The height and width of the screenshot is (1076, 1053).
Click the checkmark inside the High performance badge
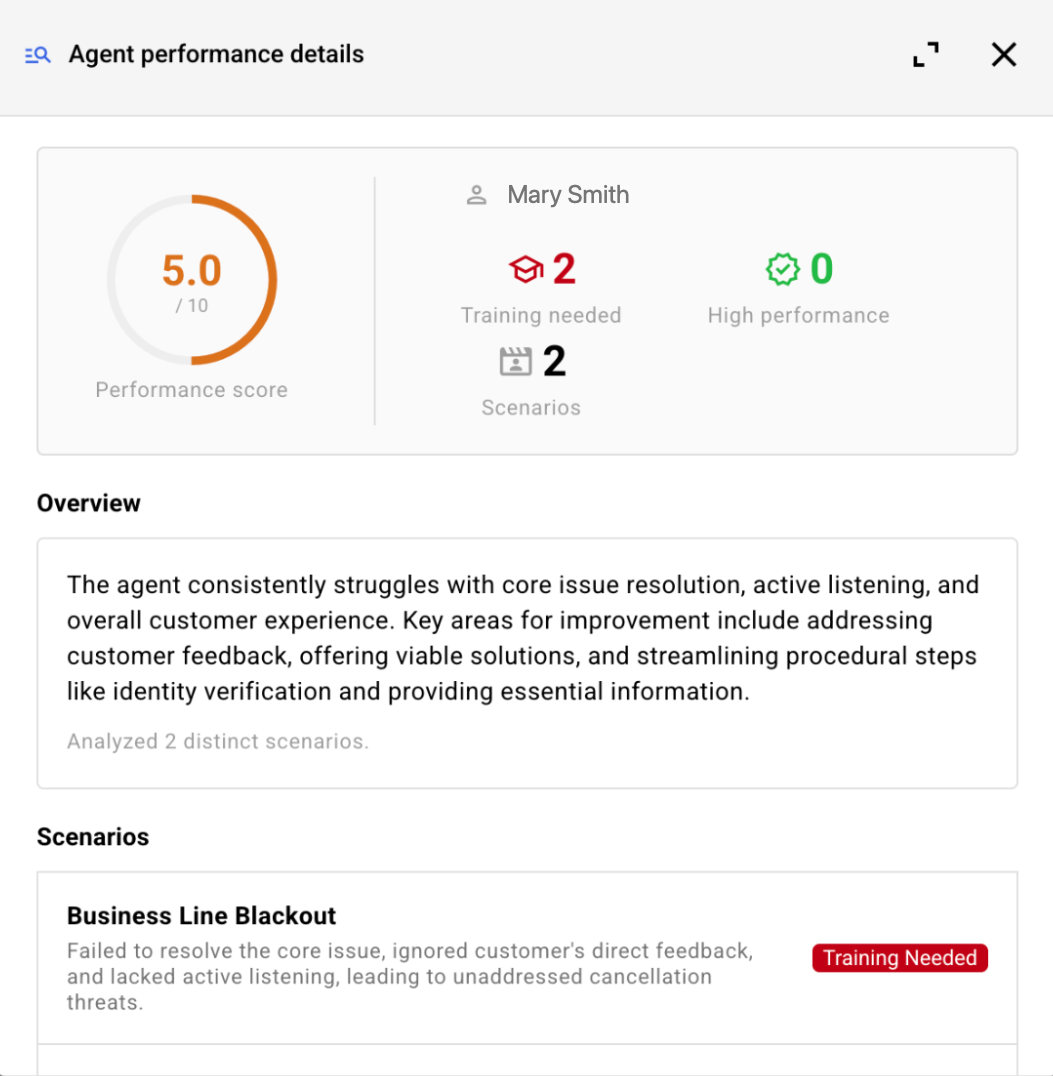pyautogui.click(x=784, y=268)
